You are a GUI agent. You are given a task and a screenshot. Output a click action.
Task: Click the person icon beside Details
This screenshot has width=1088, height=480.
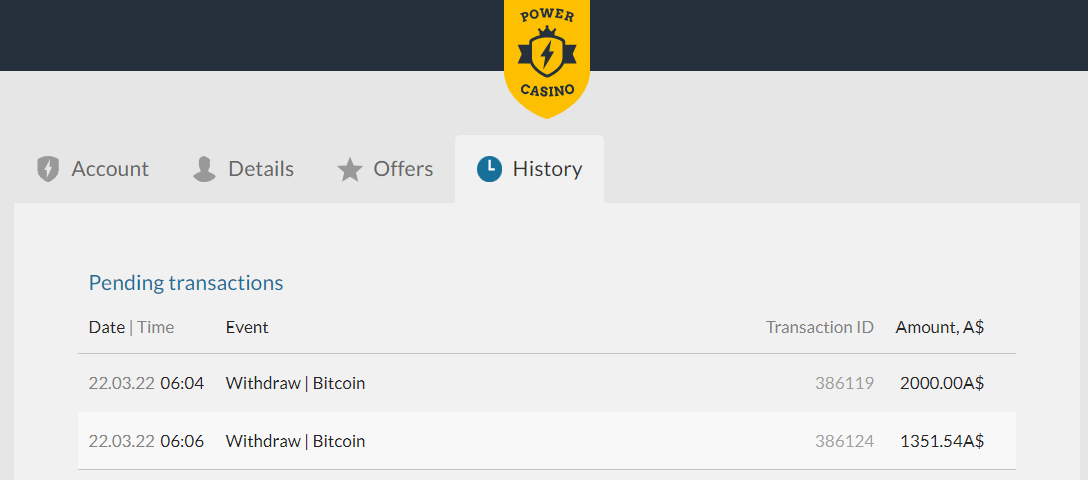click(x=204, y=169)
